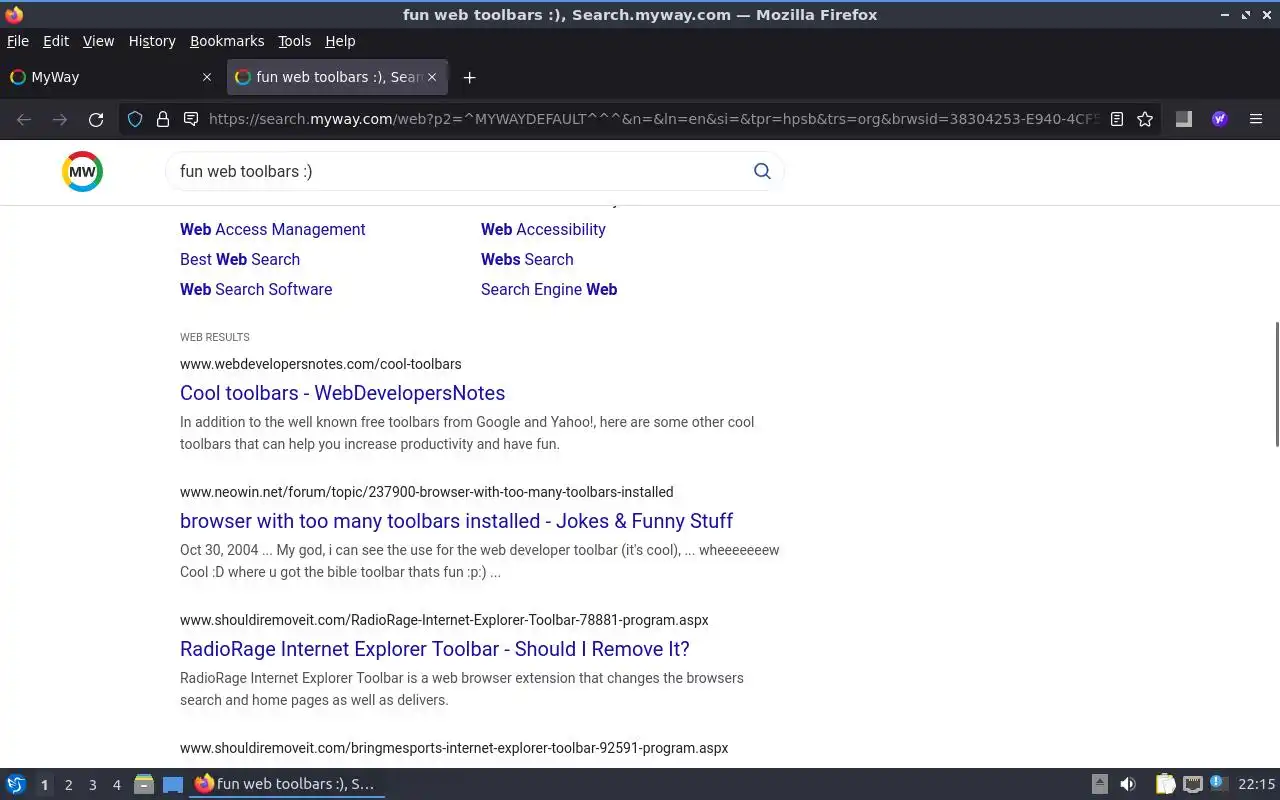Close the MyWay tab

pos(207,77)
